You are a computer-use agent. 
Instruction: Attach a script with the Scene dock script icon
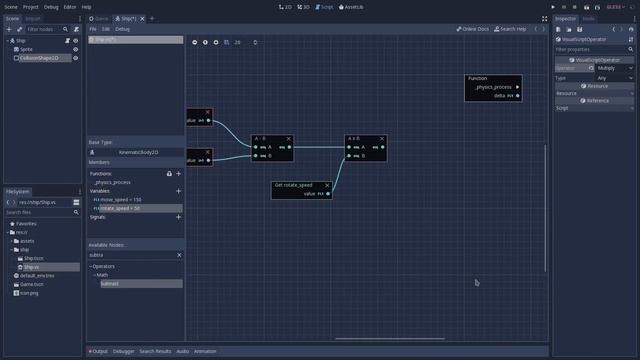tap(76, 29)
